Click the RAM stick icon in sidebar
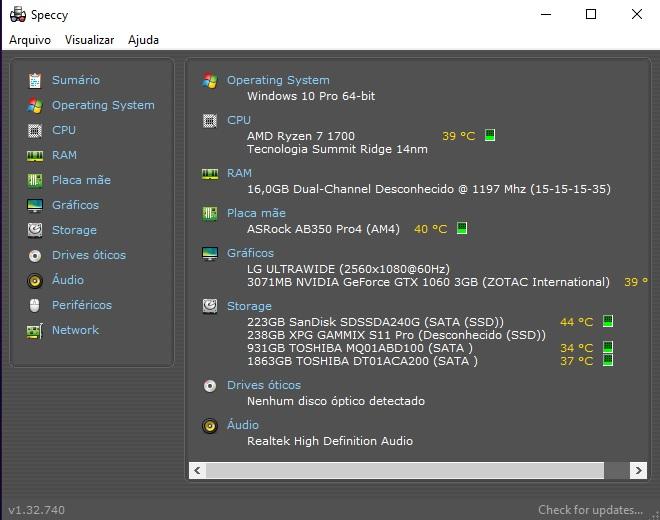 35,156
